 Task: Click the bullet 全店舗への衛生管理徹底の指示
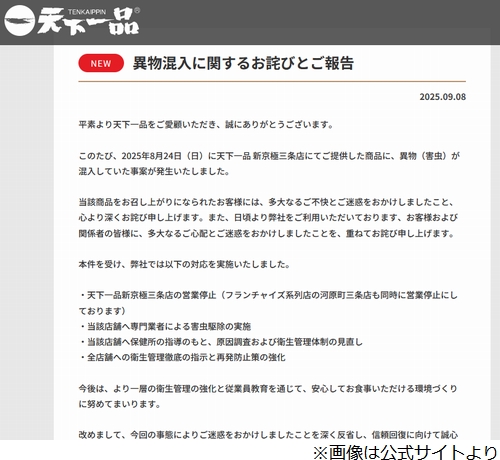click(x=182, y=357)
